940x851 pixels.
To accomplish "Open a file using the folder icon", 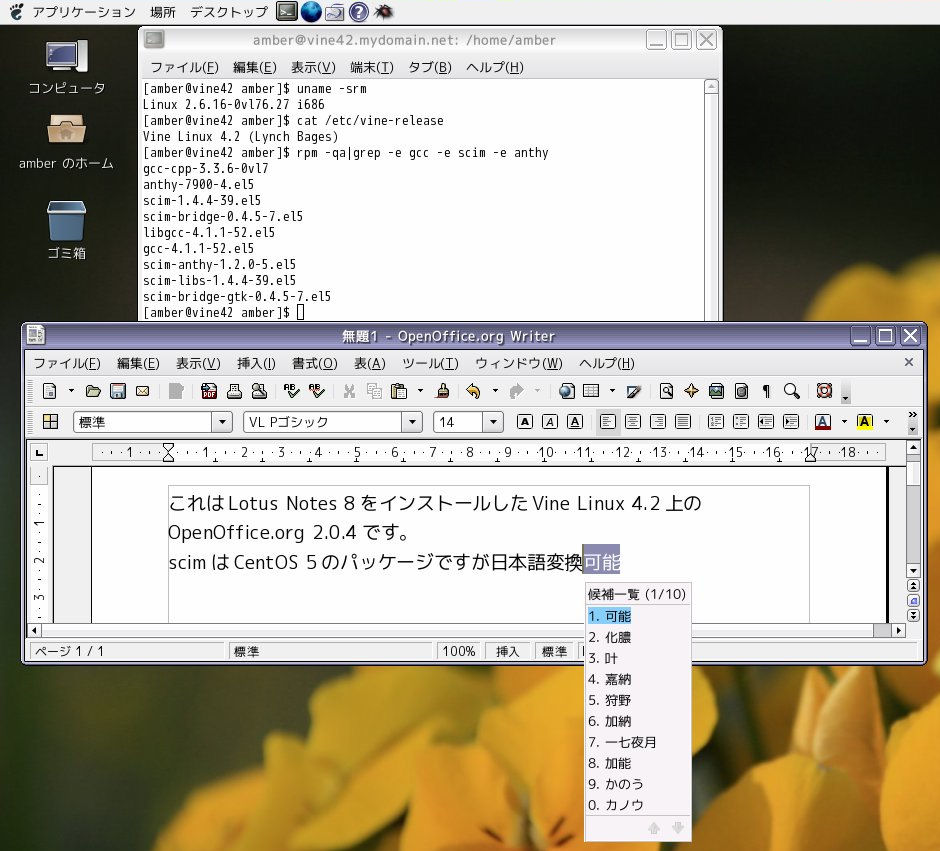I will coord(93,391).
